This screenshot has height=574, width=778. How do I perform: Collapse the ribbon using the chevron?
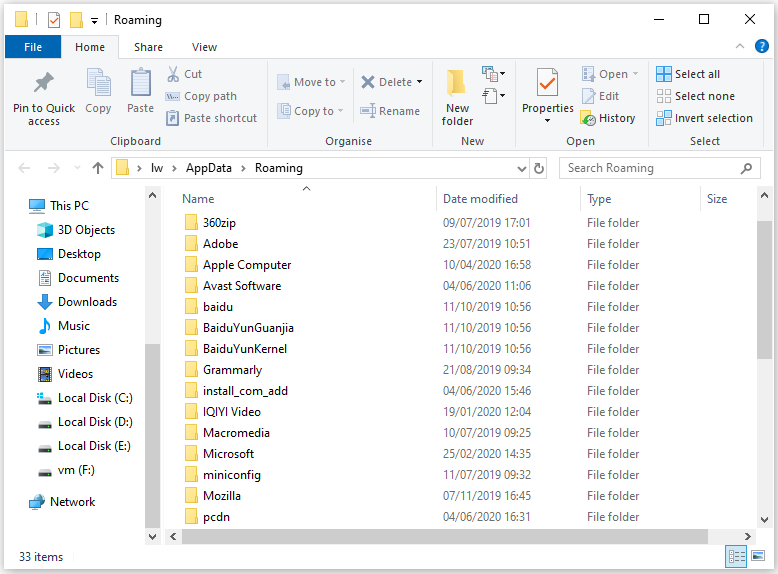739,47
